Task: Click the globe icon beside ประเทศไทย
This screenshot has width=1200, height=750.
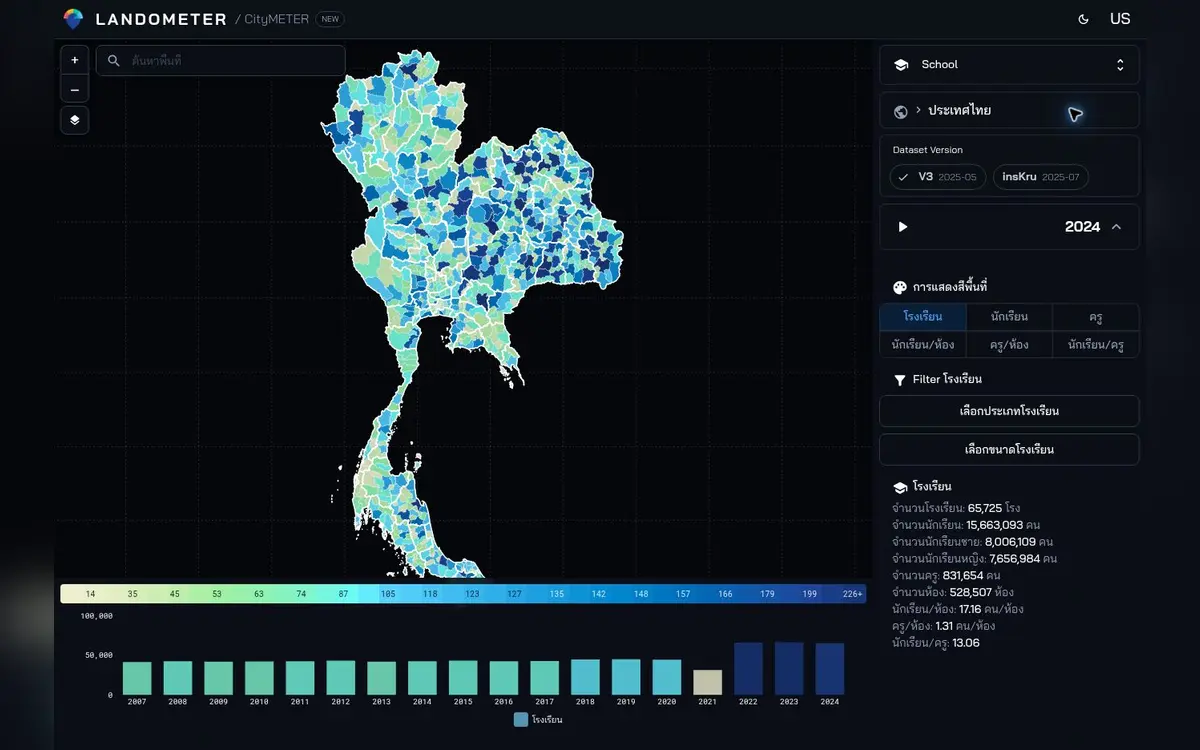Action: click(x=901, y=111)
